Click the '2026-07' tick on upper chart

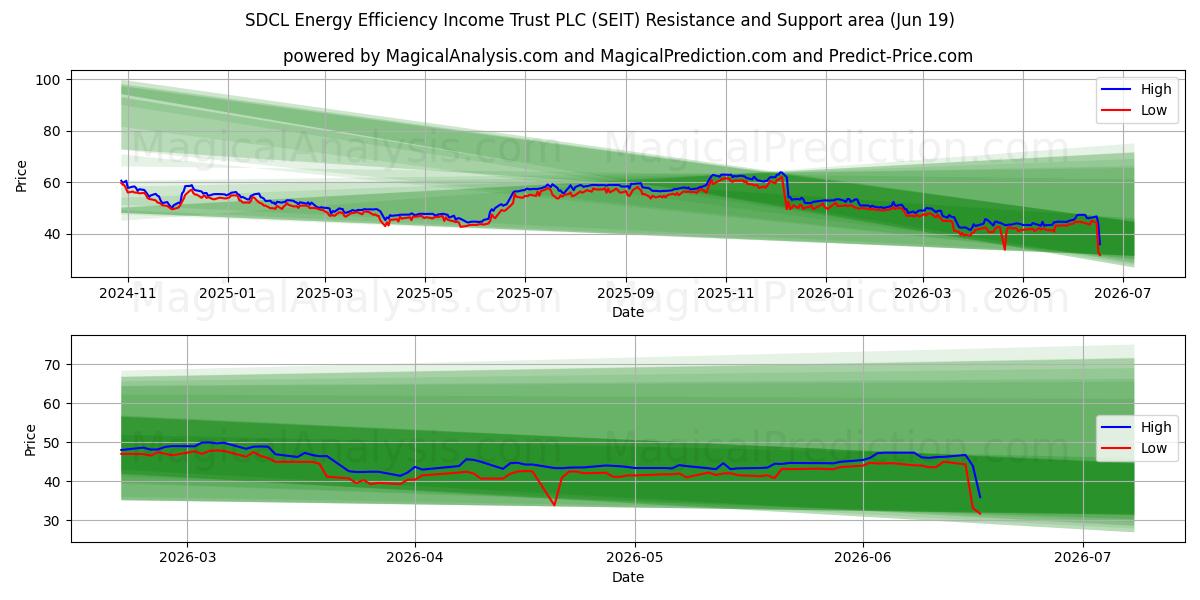(1123, 294)
